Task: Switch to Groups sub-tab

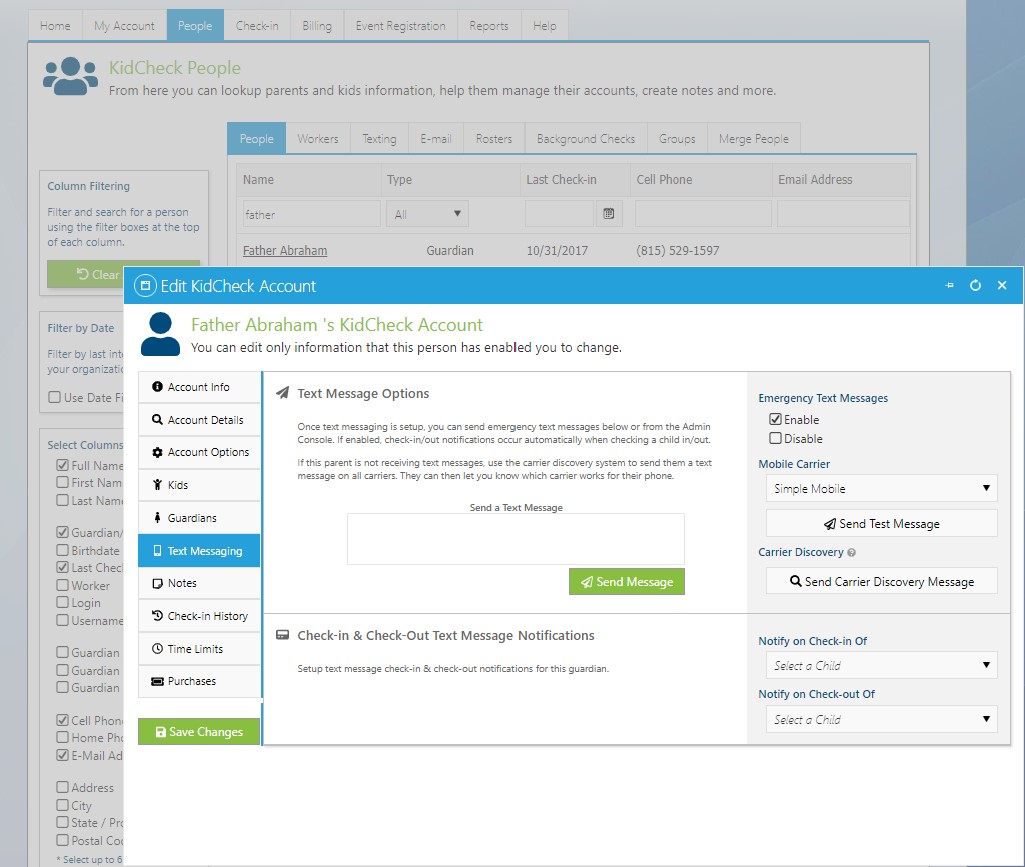Action: (x=677, y=139)
